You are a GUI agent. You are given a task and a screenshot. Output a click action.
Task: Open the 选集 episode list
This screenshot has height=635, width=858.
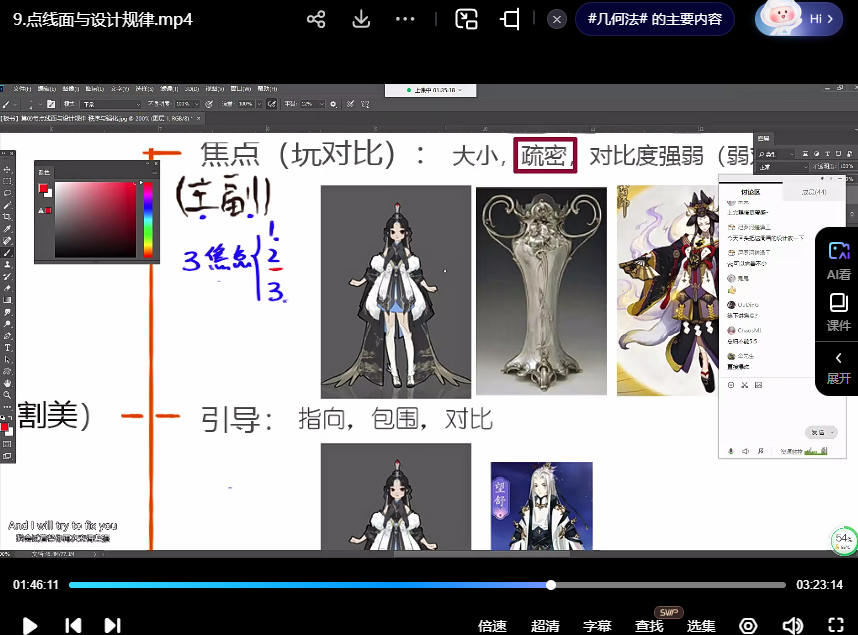click(x=701, y=626)
